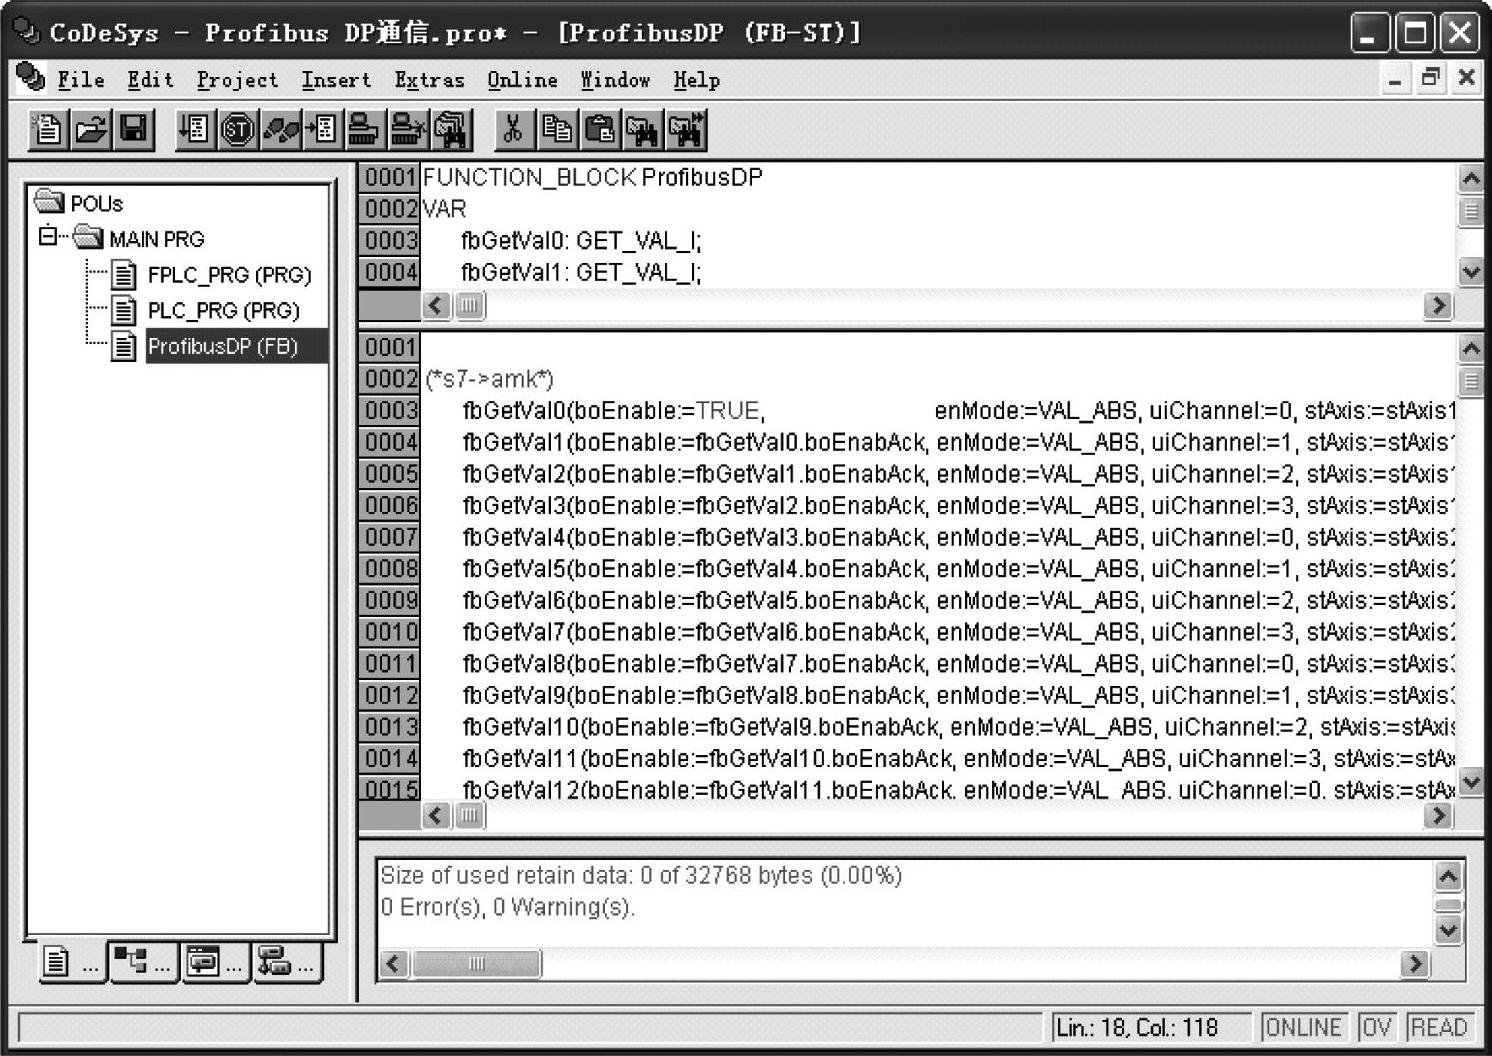Click the Lin.: 18, Col.: 118 position field
Screen dimensions: 1492x1056
pos(1150,1028)
